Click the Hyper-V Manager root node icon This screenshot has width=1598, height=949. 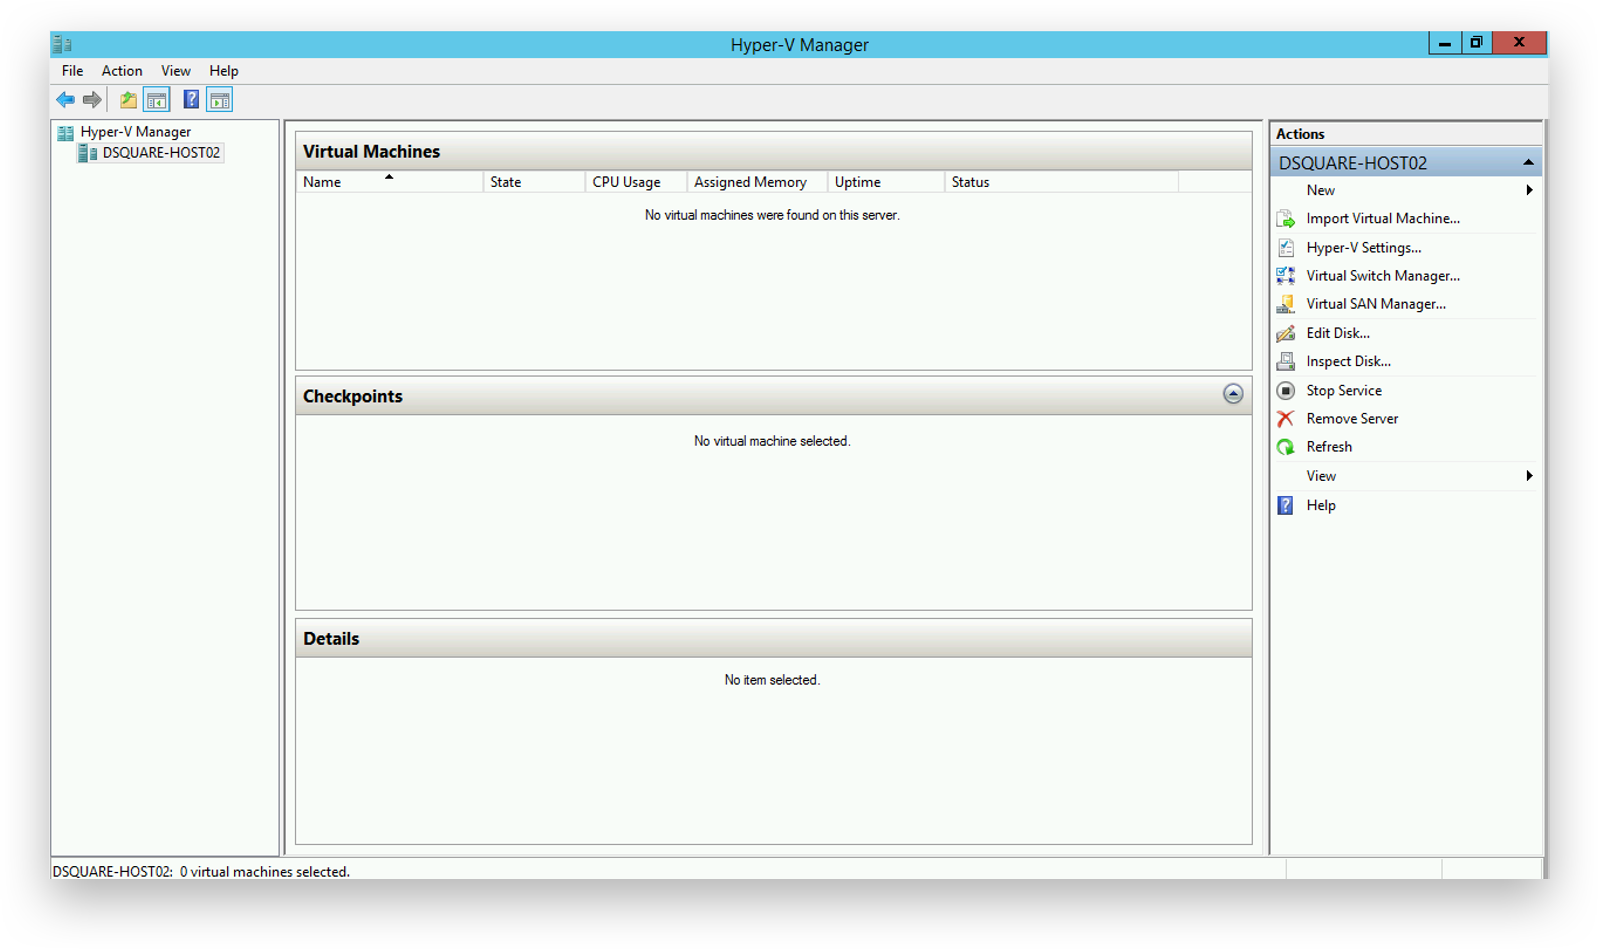[x=66, y=132]
